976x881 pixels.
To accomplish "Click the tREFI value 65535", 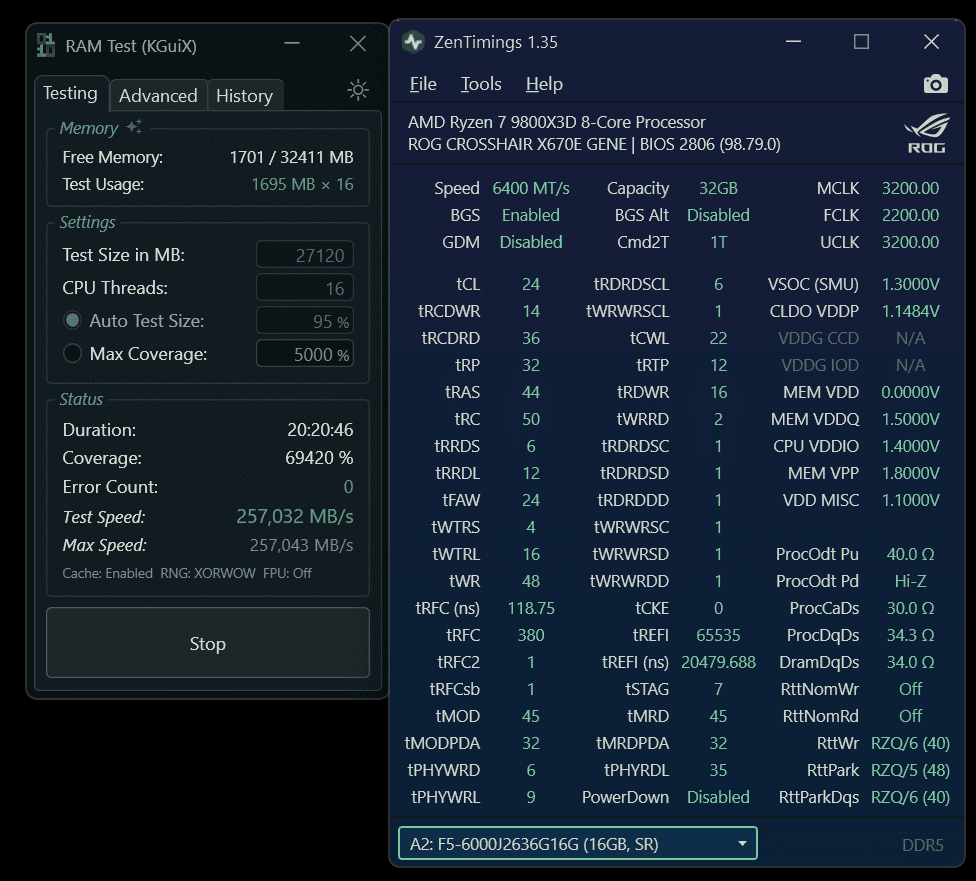I will [718, 635].
